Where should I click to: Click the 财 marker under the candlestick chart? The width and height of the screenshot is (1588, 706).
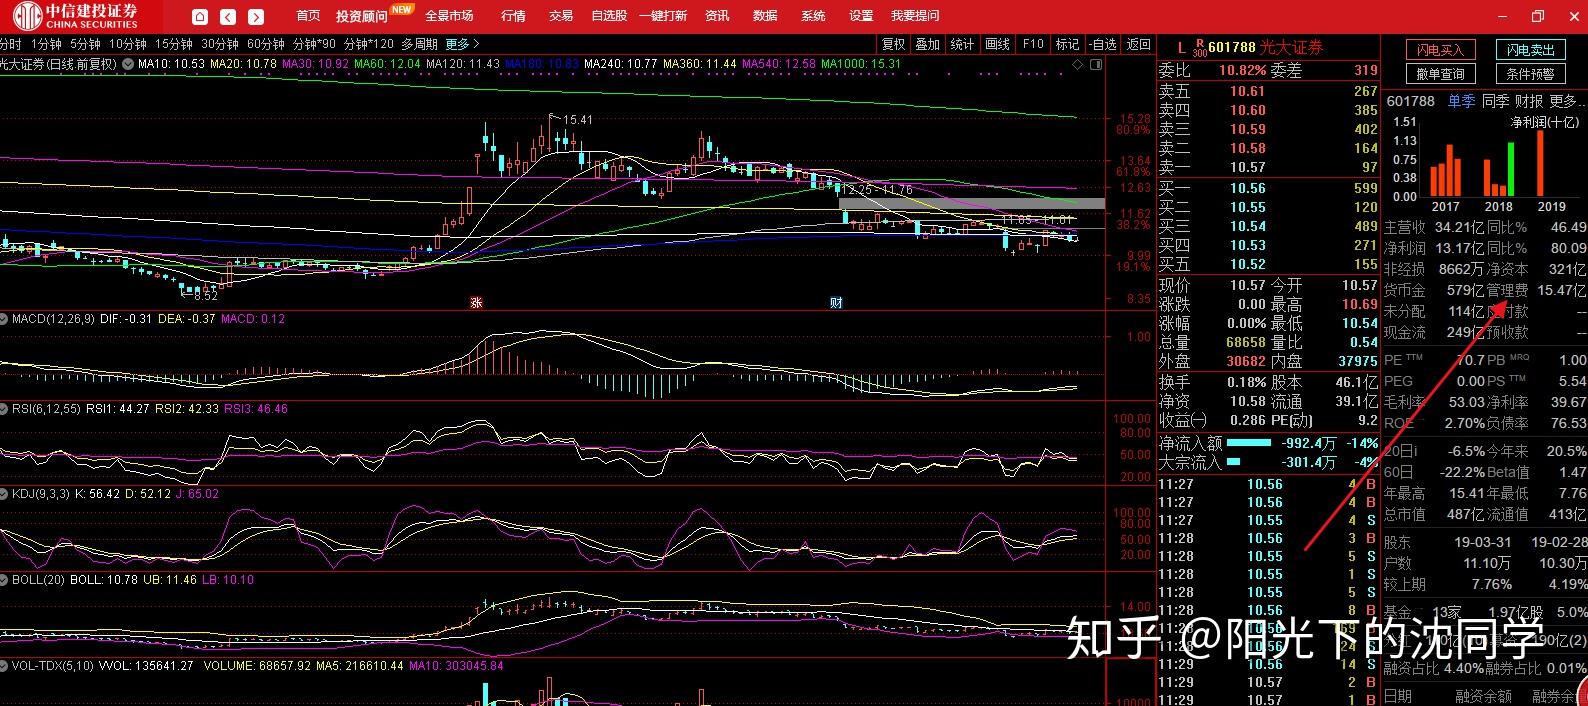(x=836, y=302)
